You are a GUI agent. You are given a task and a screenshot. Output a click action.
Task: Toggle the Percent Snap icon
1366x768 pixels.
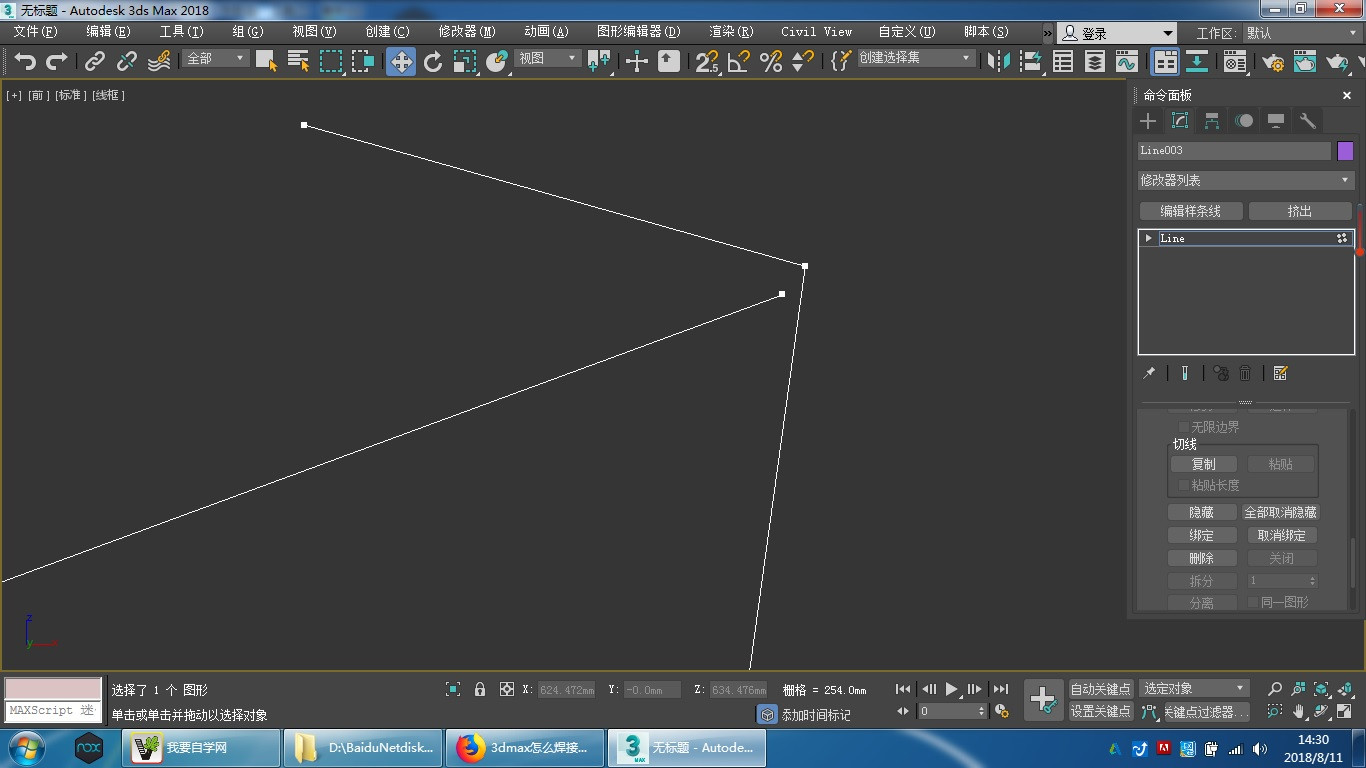pos(771,62)
